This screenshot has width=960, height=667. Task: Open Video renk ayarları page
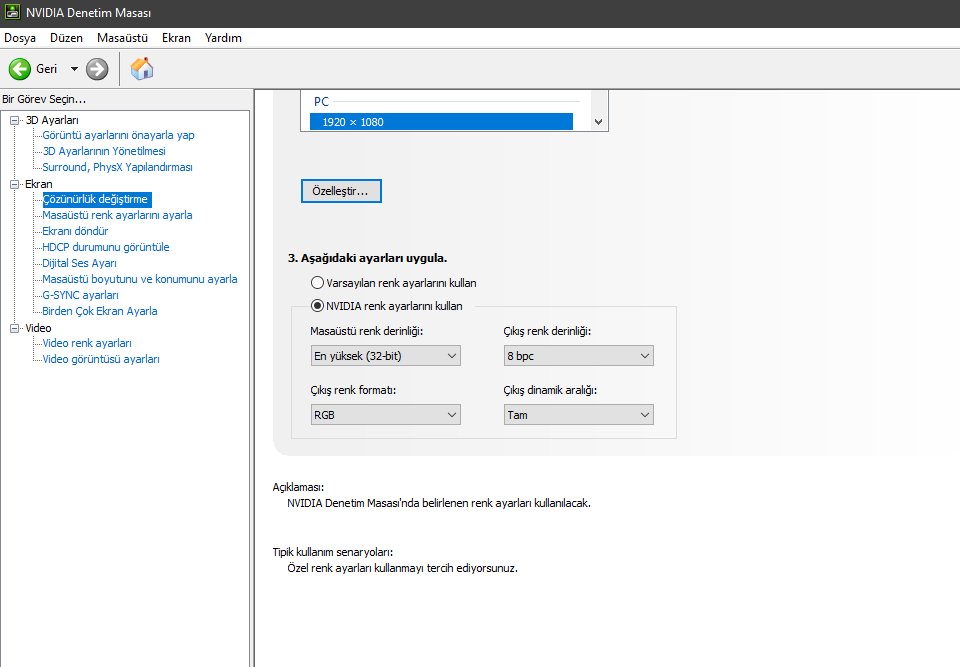point(87,343)
